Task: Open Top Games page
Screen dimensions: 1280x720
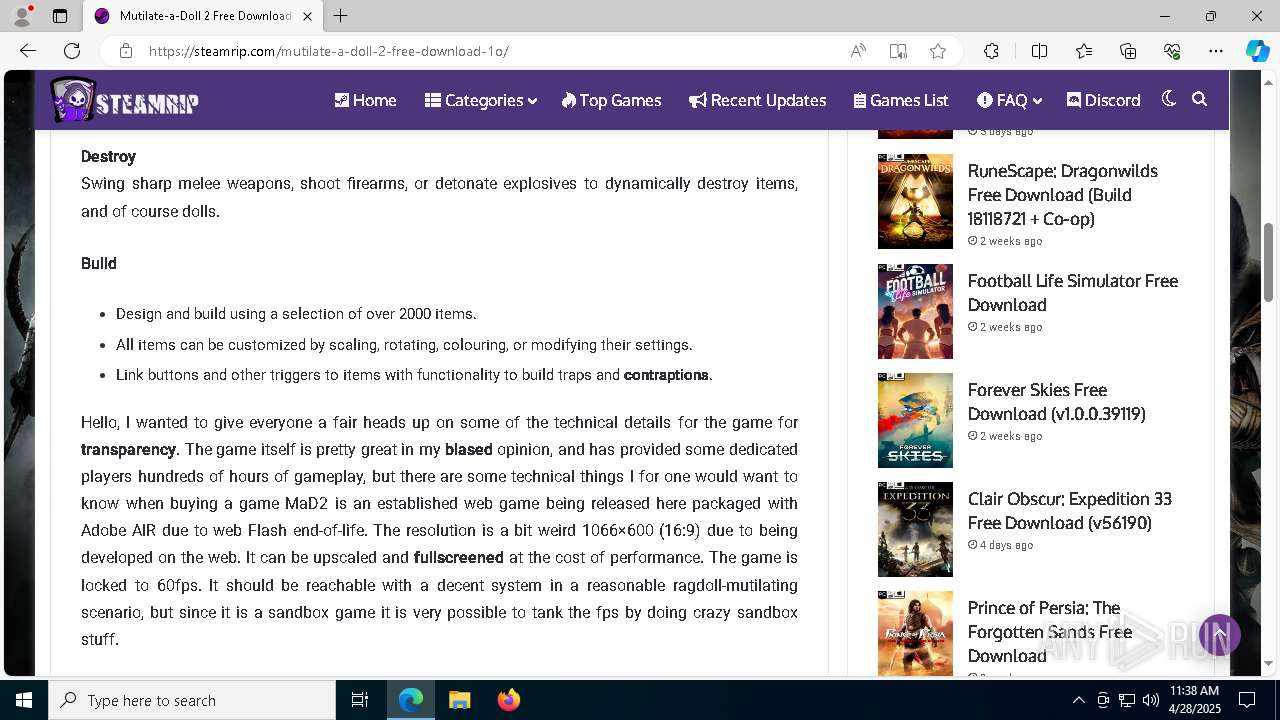Action: [611, 100]
